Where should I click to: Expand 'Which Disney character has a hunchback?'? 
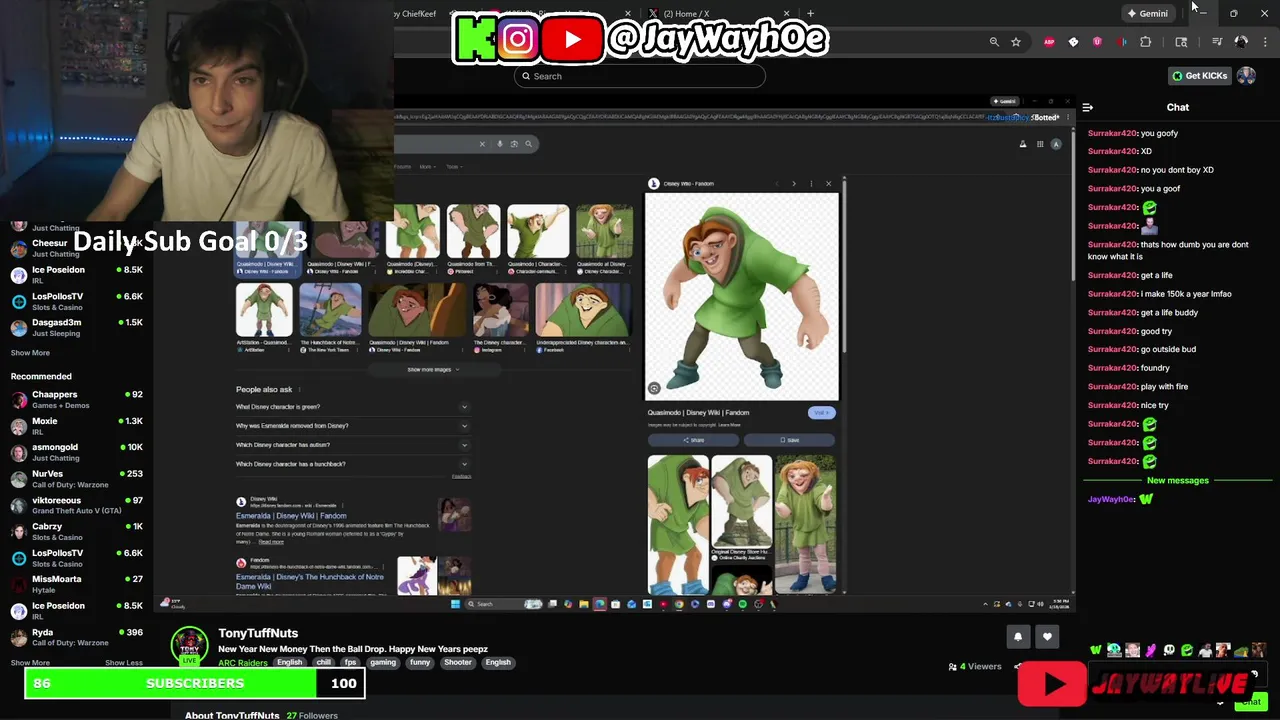coord(352,464)
